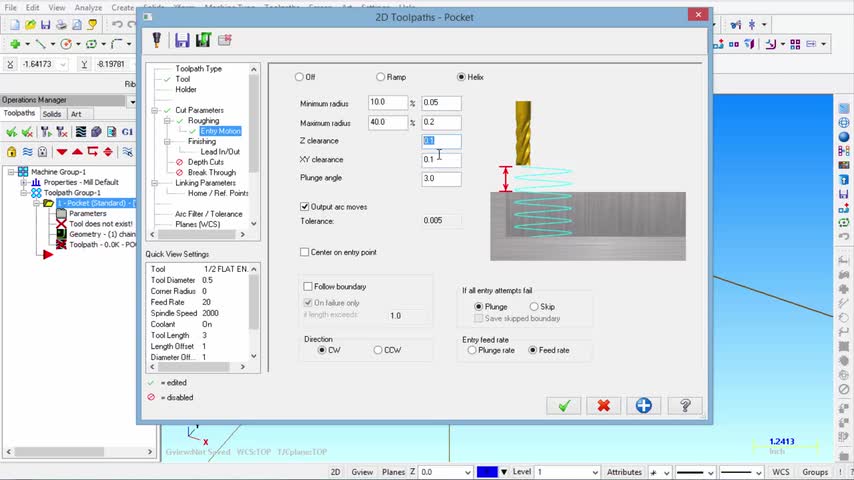Open the Analyze menu
Viewport: 854px width, 480px height.
(88, 8)
